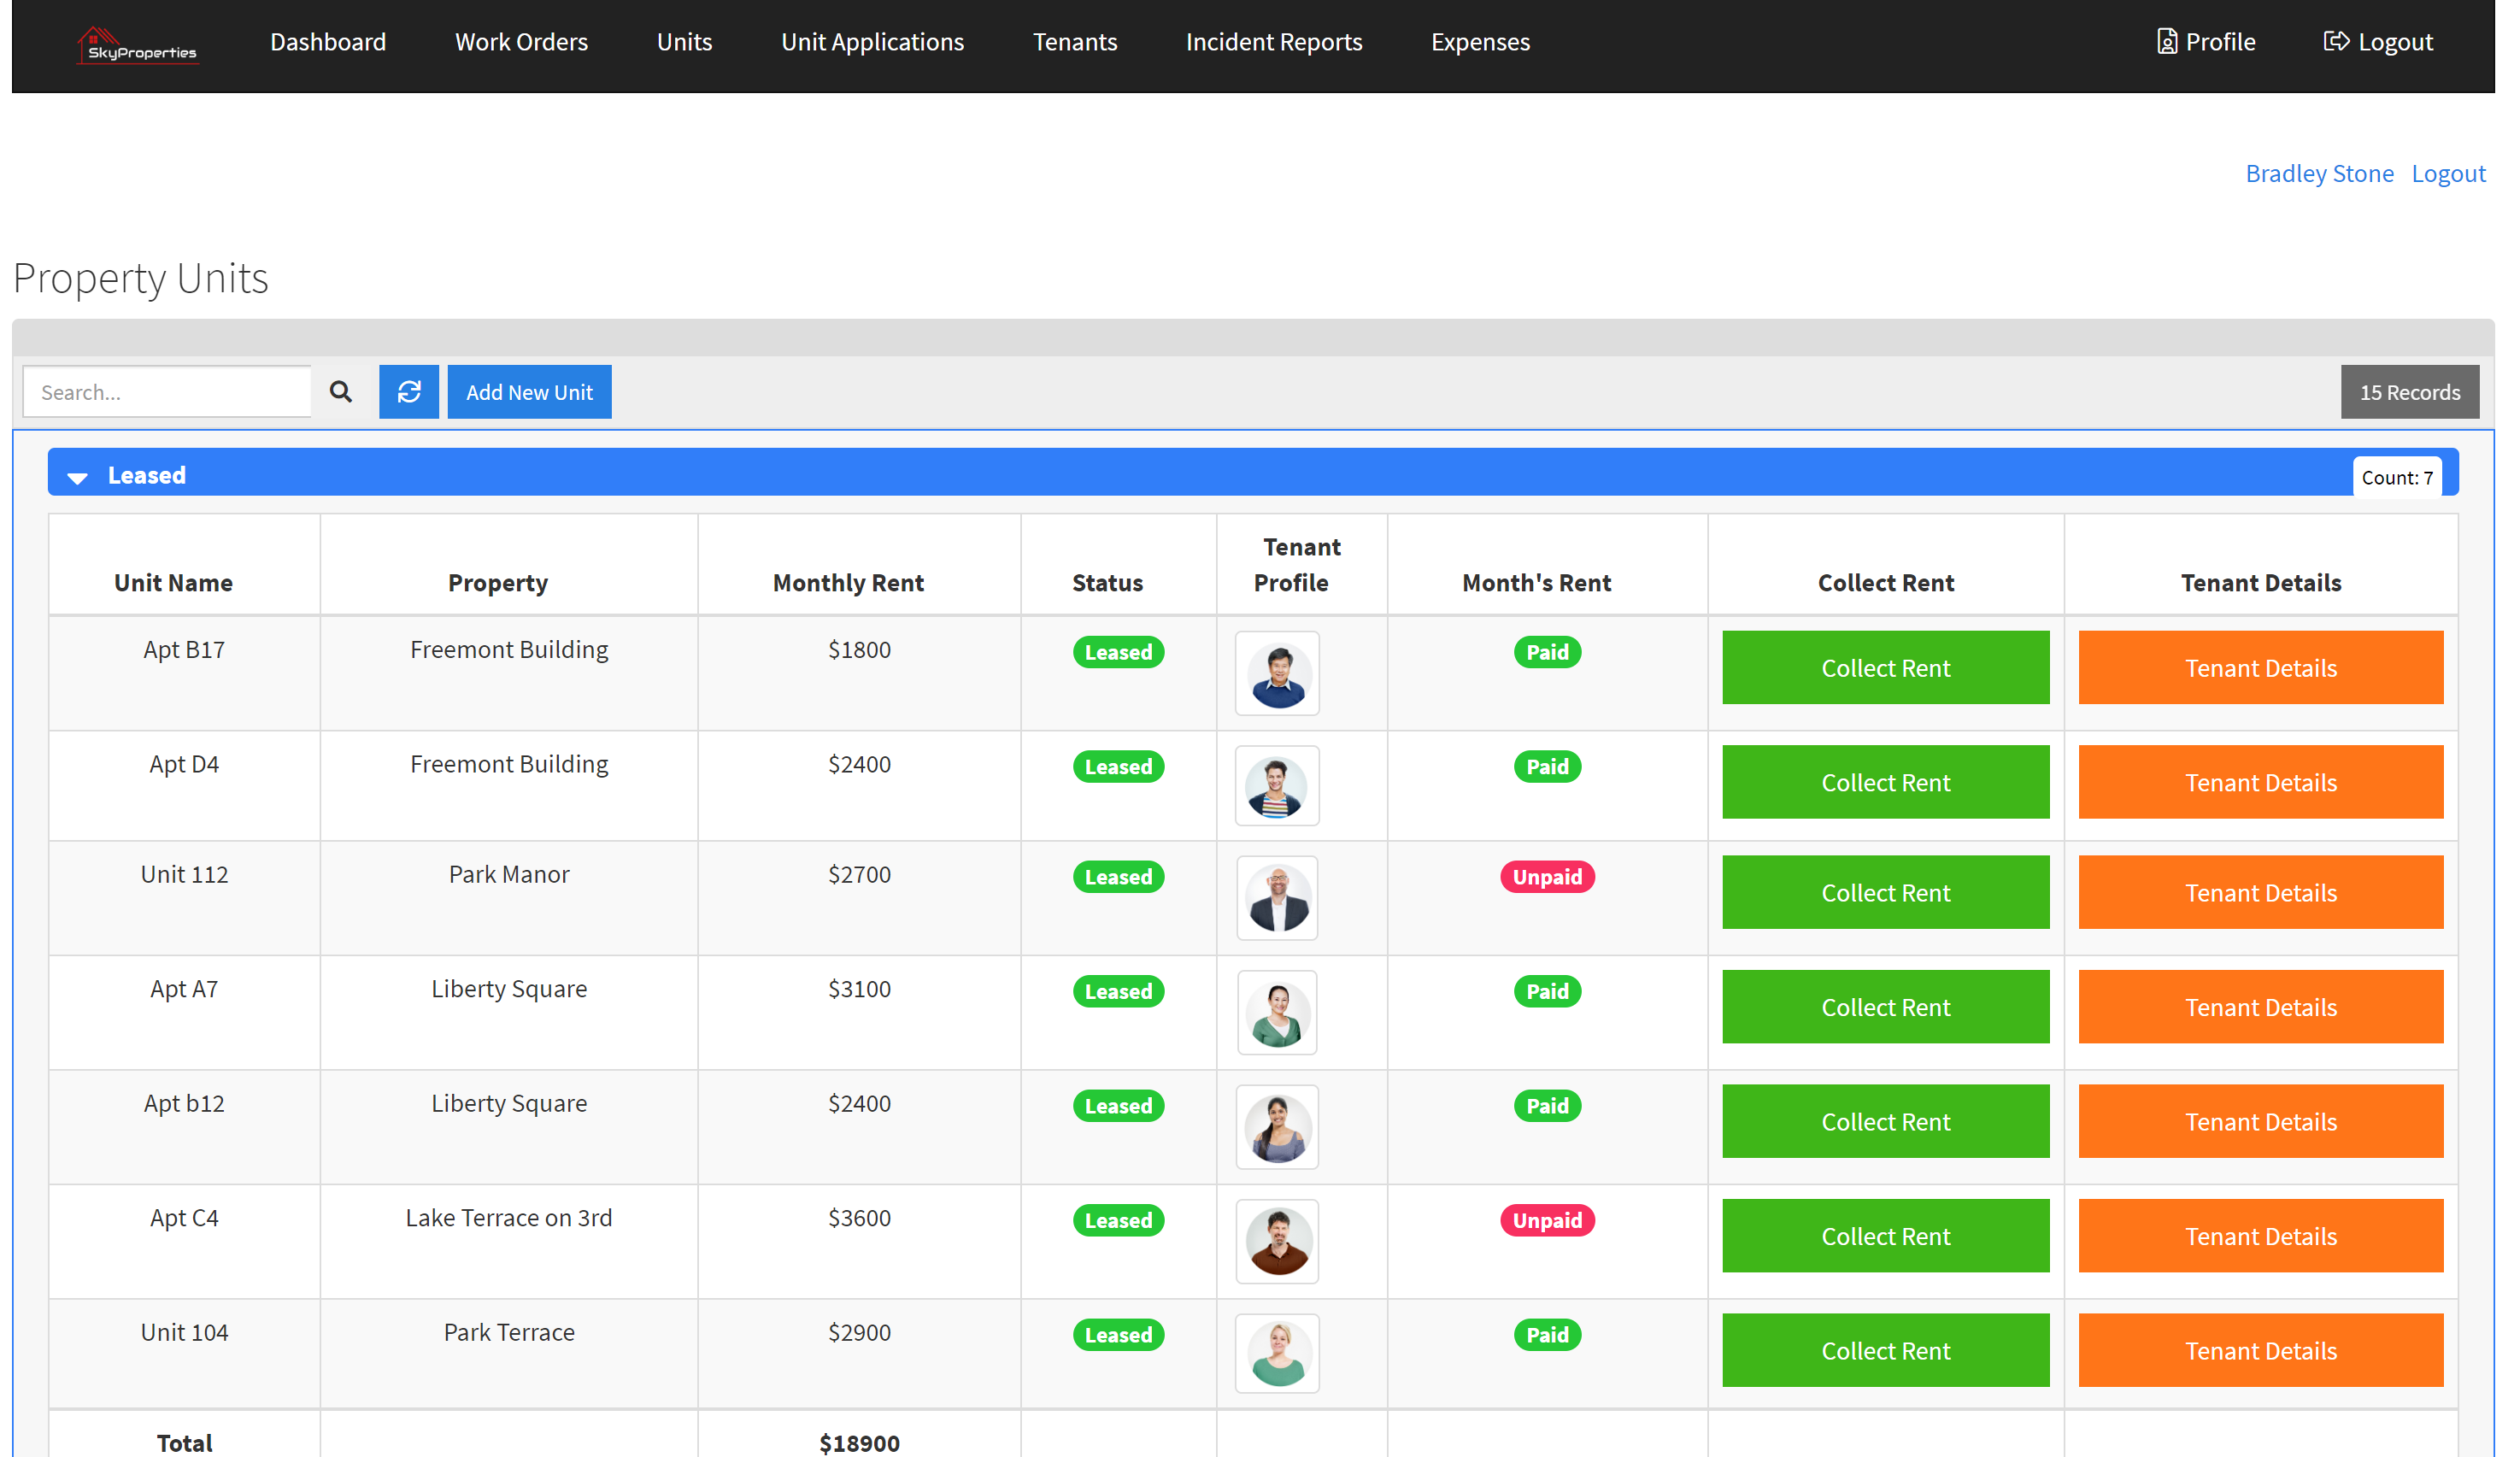Collapse the Leased group arrow

click(x=77, y=478)
